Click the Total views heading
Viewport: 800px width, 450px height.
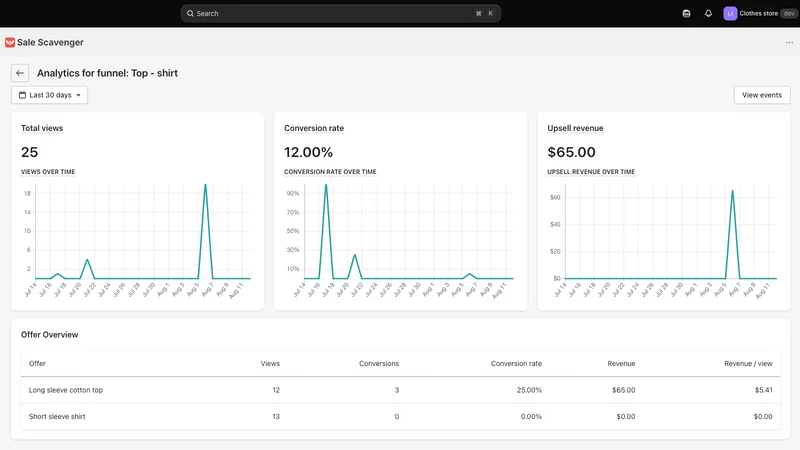tap(42, 128)
